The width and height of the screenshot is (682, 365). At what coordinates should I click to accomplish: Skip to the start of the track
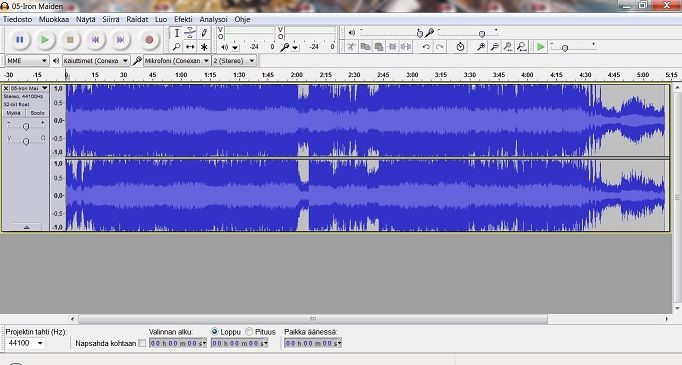click(95, 40)
